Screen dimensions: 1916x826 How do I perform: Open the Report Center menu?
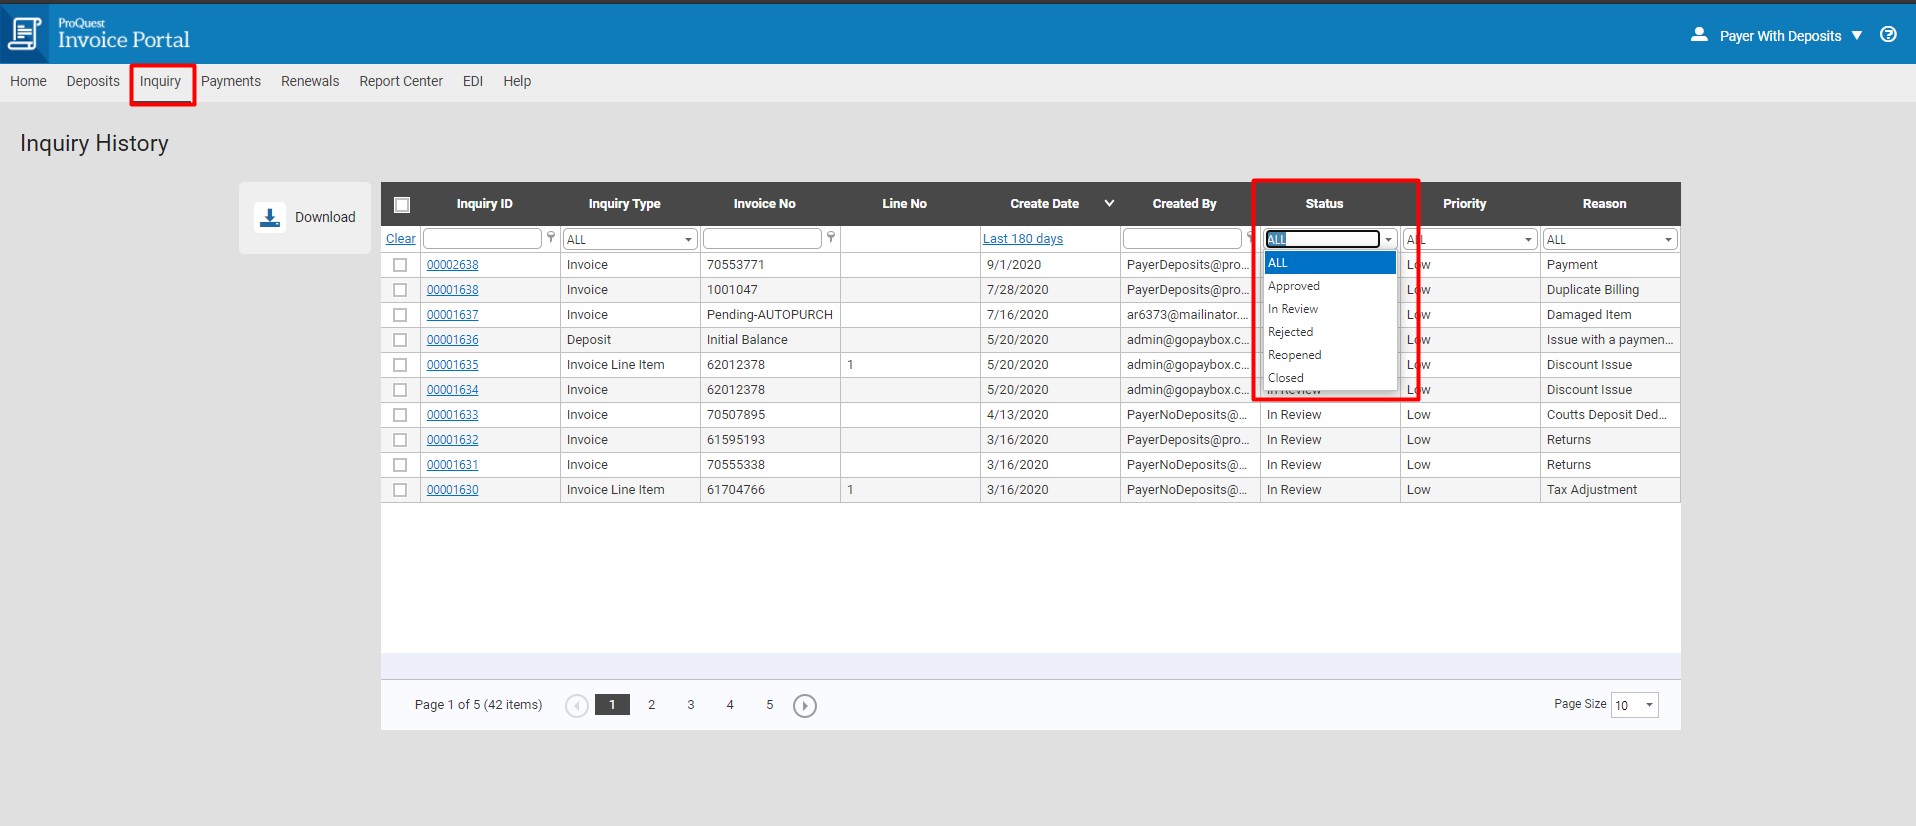pos(401,81)
